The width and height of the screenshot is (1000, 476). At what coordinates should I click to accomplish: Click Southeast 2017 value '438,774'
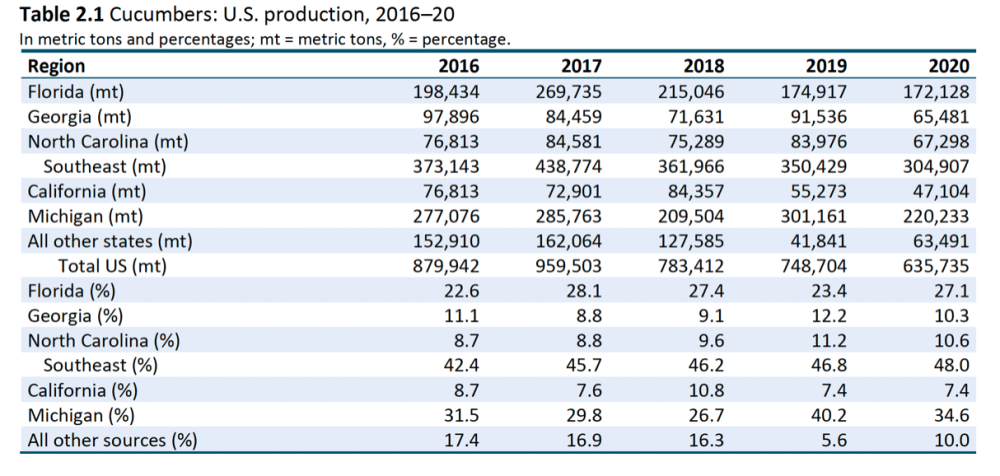point(568,167)
